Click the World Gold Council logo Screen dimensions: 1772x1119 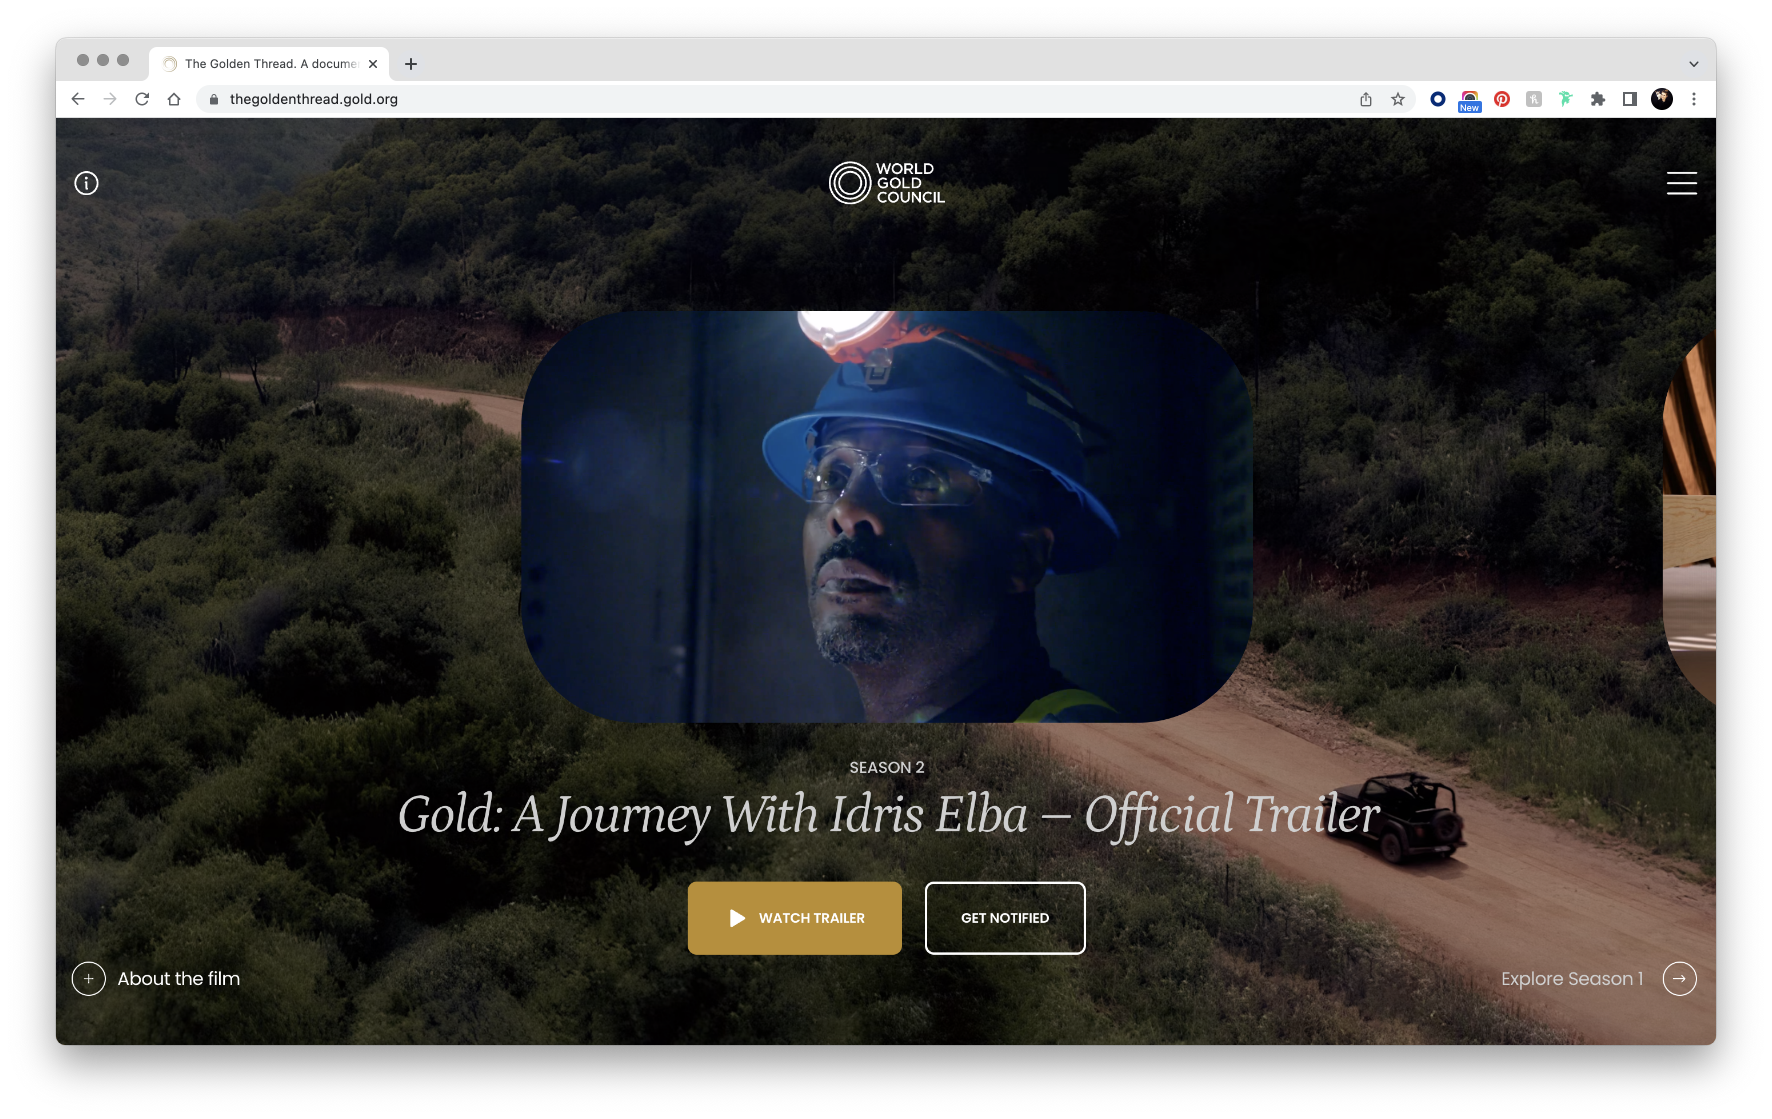886,183
